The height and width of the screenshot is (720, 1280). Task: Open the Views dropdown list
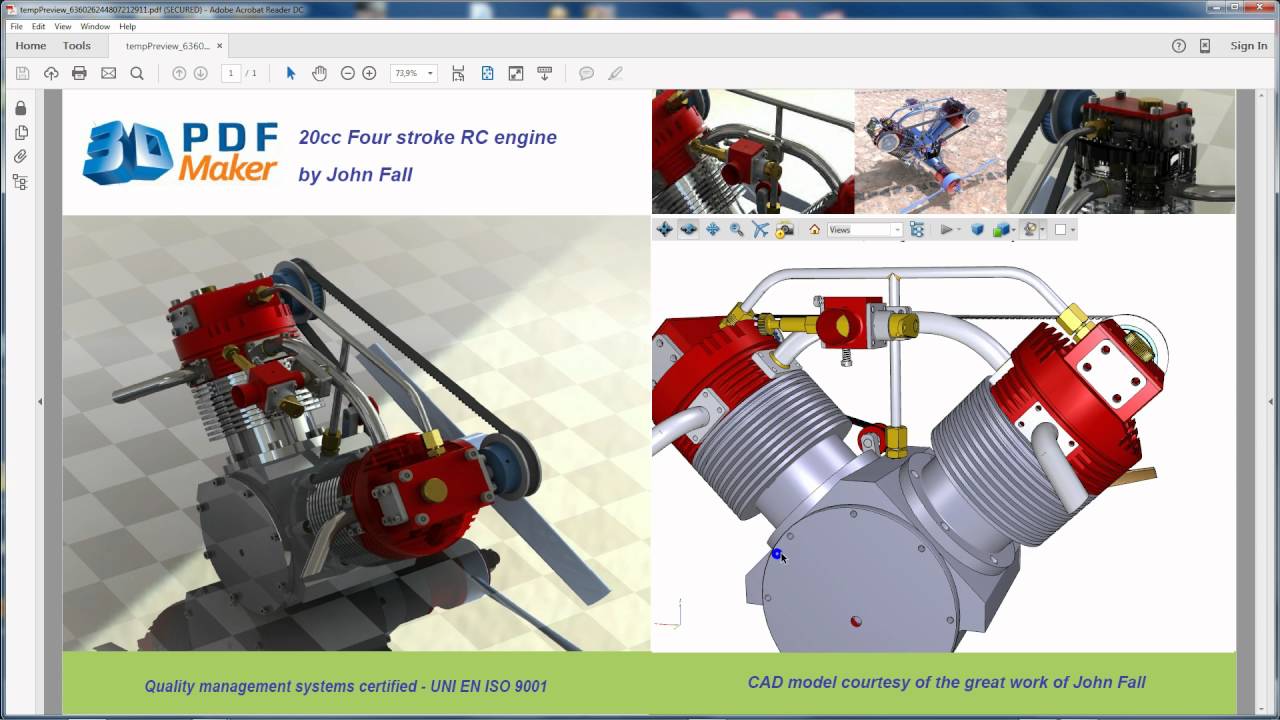tap(865, 229)
